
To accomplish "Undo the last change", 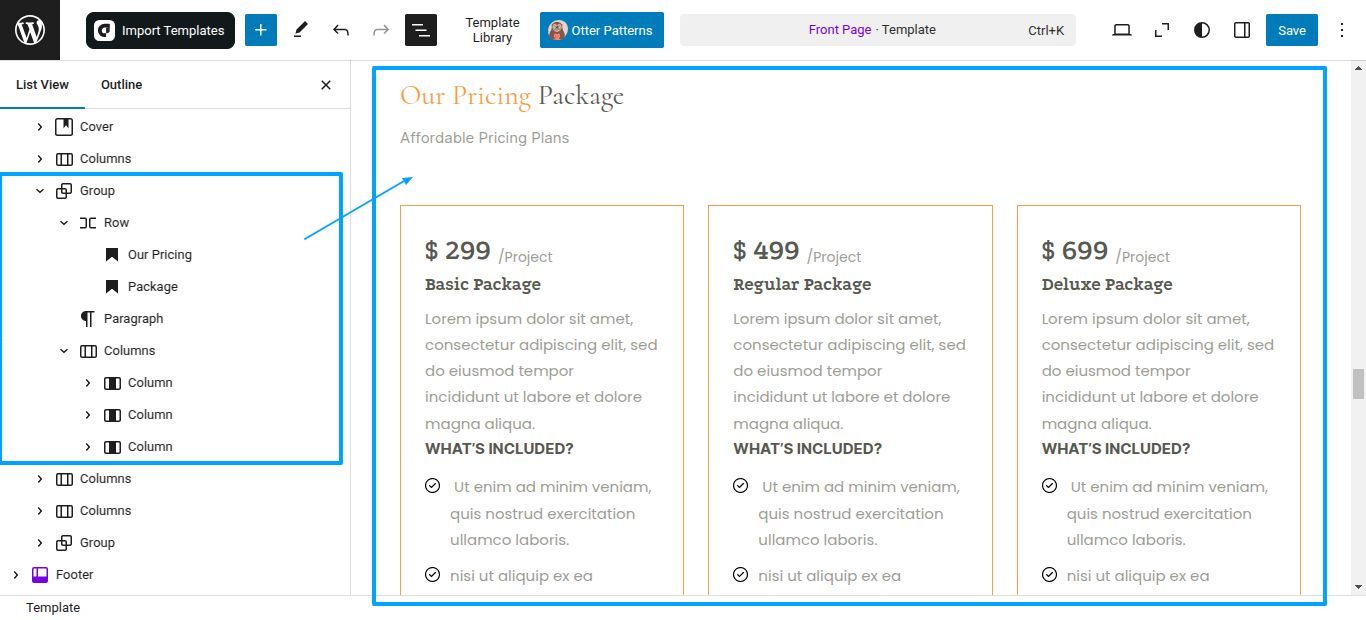I will coord(341,30).
